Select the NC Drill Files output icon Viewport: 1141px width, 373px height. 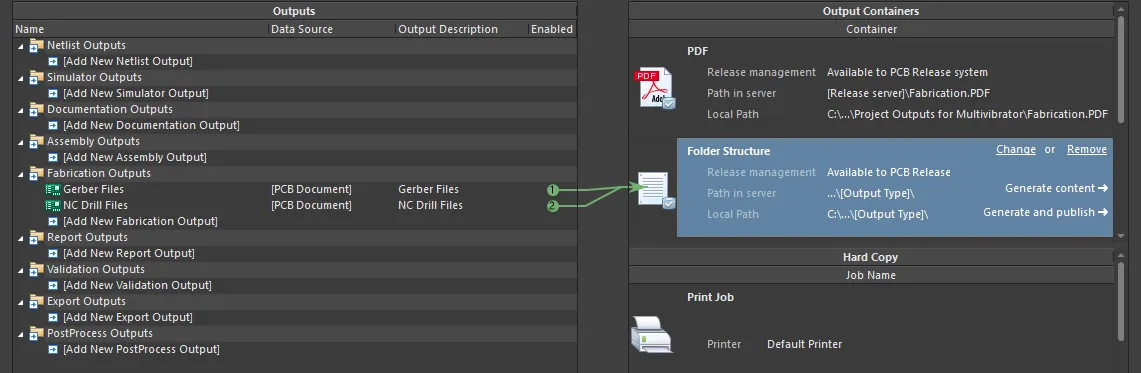[x=53, y=205]
